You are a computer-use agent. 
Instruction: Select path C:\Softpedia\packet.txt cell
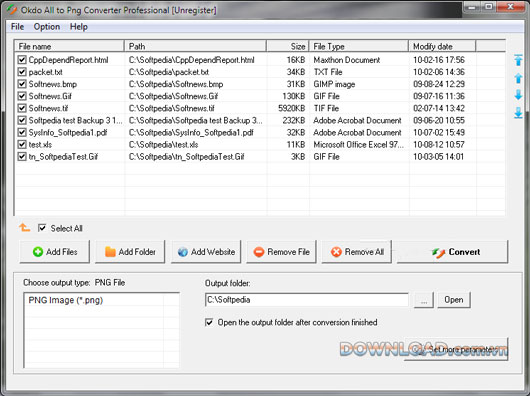point(169,72)
